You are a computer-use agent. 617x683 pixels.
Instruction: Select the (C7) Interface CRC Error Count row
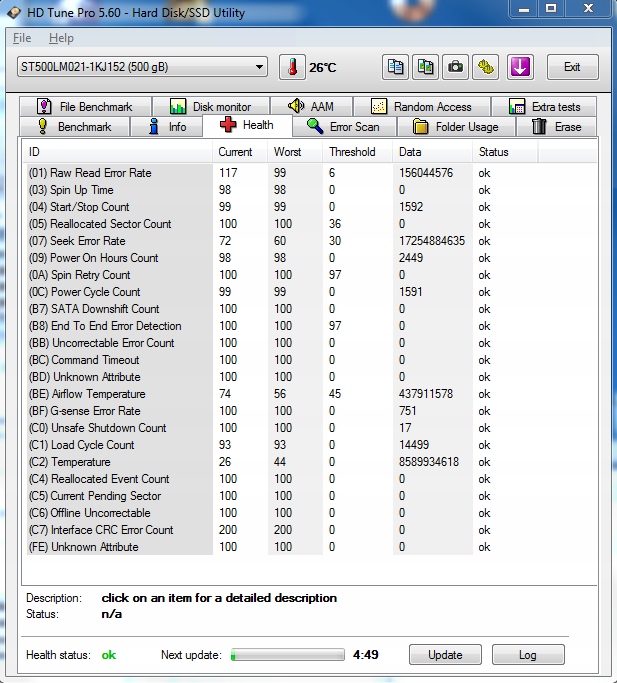[x=282, y=530]
